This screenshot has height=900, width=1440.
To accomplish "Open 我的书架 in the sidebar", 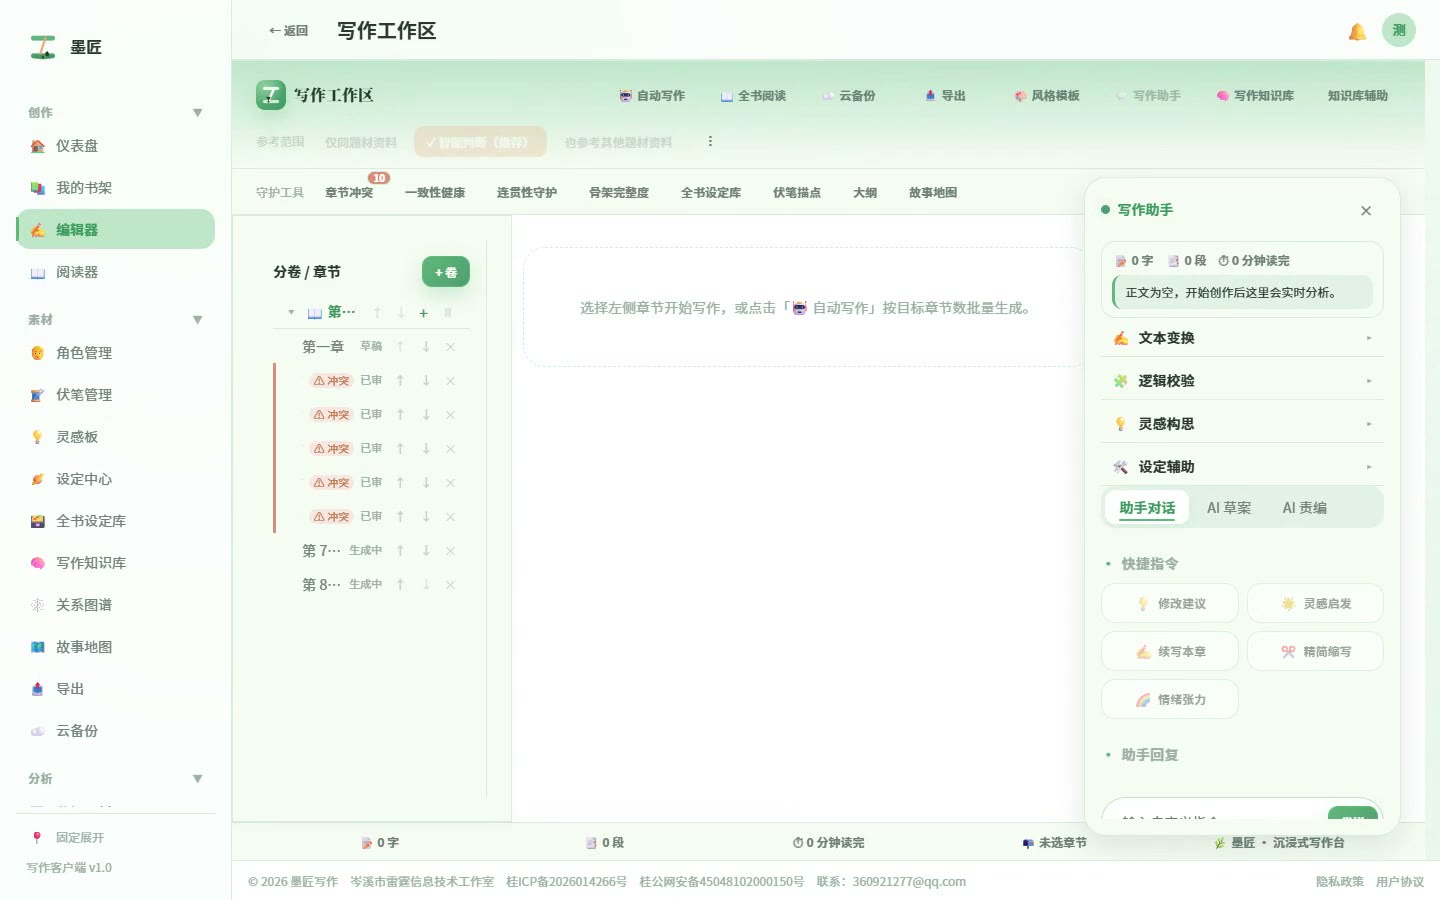I will tap(115, 188).
